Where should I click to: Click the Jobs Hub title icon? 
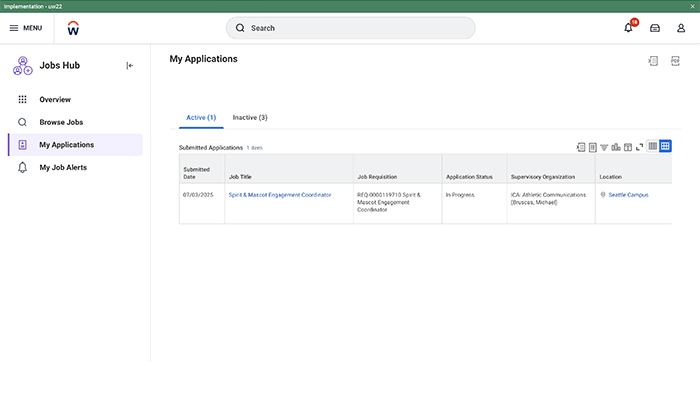coord(23,66)
